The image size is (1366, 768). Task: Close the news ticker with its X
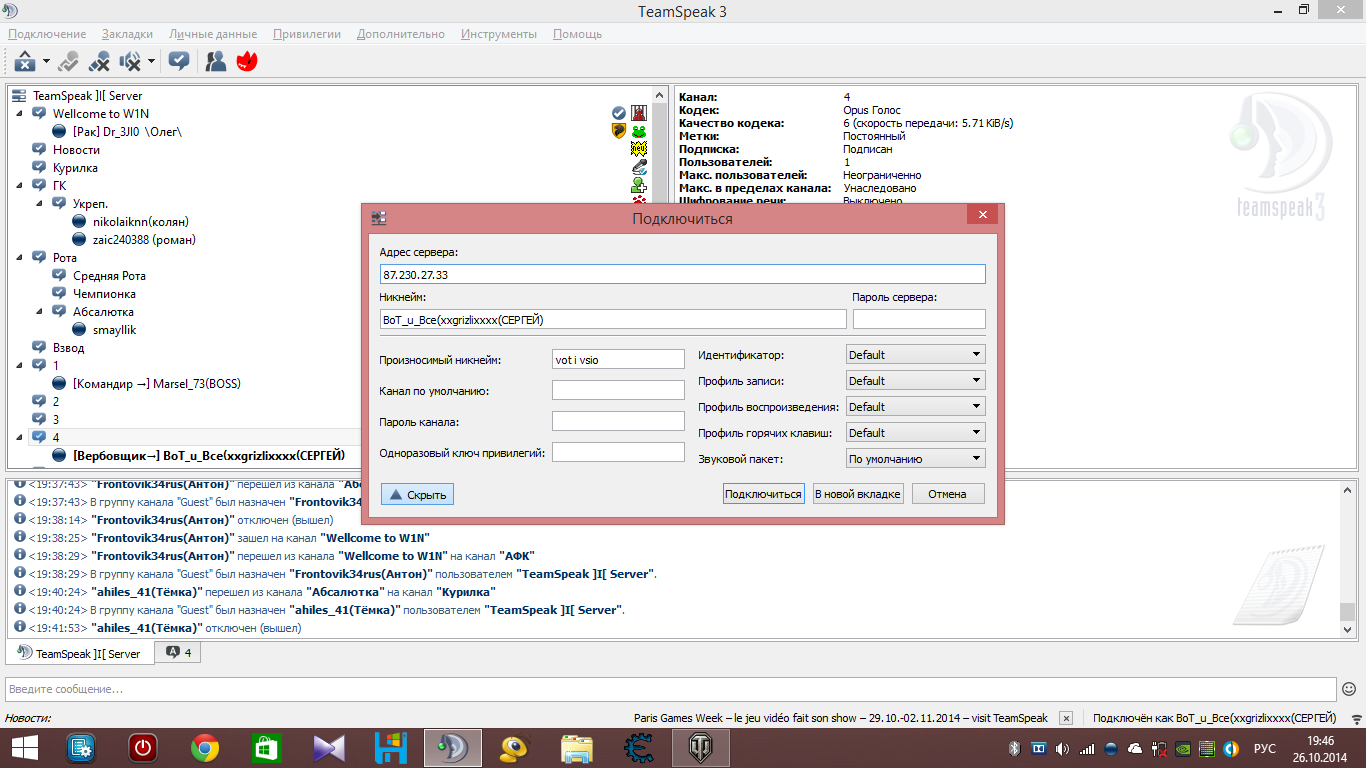(x=1066, y=718)
